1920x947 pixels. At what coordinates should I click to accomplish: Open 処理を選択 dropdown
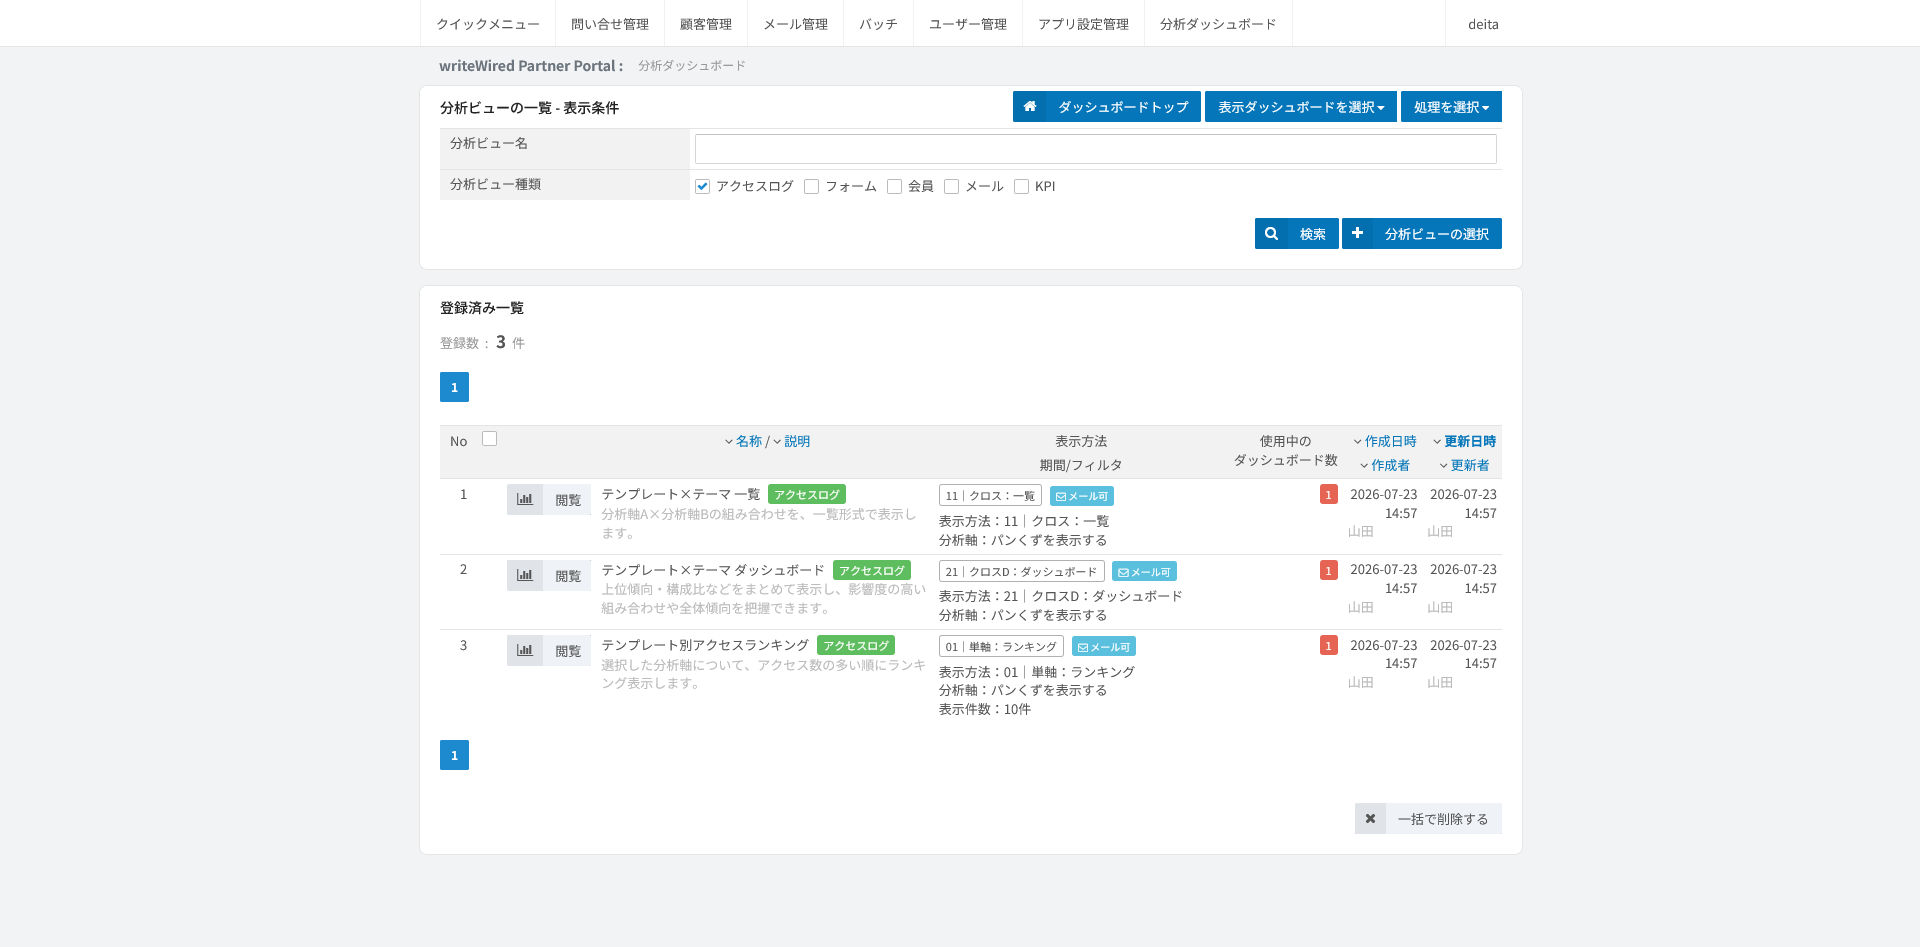coord(1451,107)
